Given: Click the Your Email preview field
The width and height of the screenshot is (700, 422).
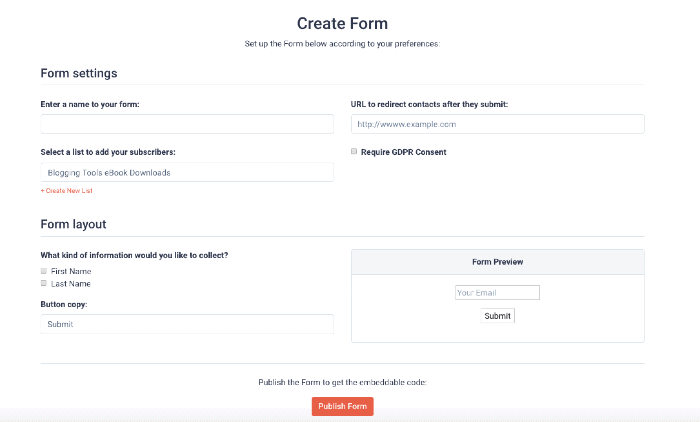Looking at the screenshot, I should pyautogui.click(x=497, y=293).
